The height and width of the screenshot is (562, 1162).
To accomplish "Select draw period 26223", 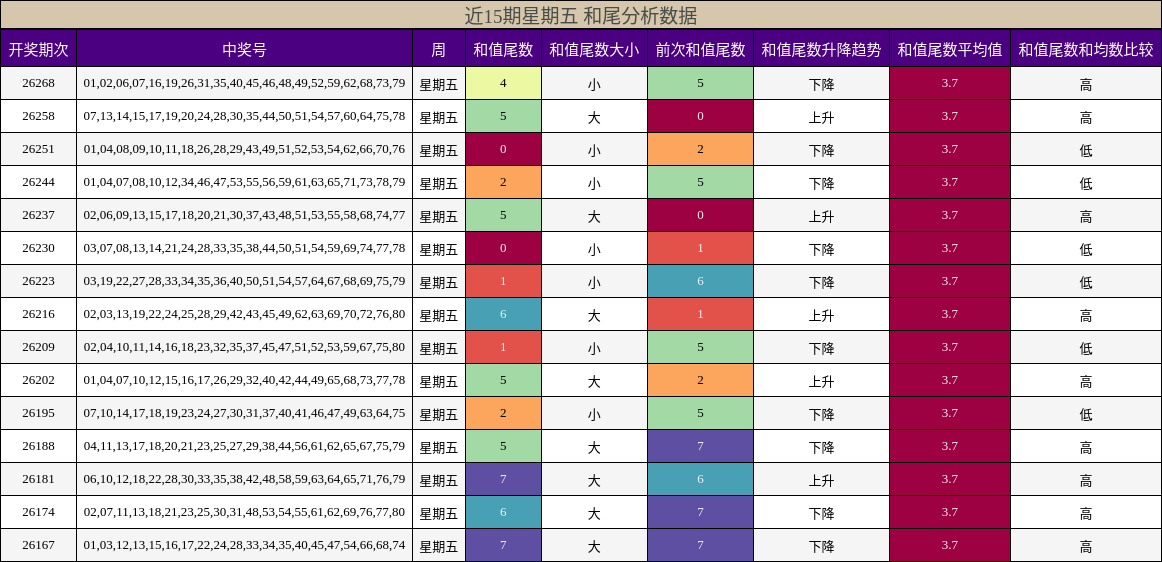I will pos(38,281).
